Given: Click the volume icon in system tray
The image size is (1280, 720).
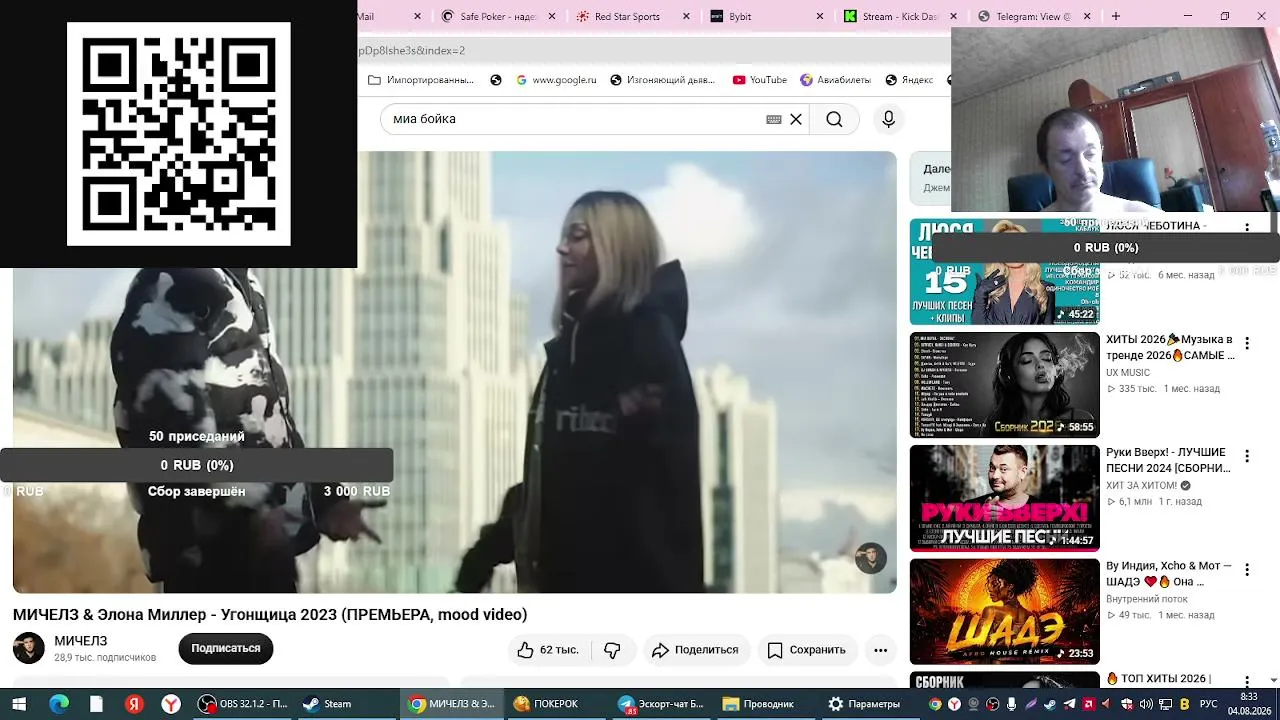Looking at the screenshot, I should [1146, 704].
